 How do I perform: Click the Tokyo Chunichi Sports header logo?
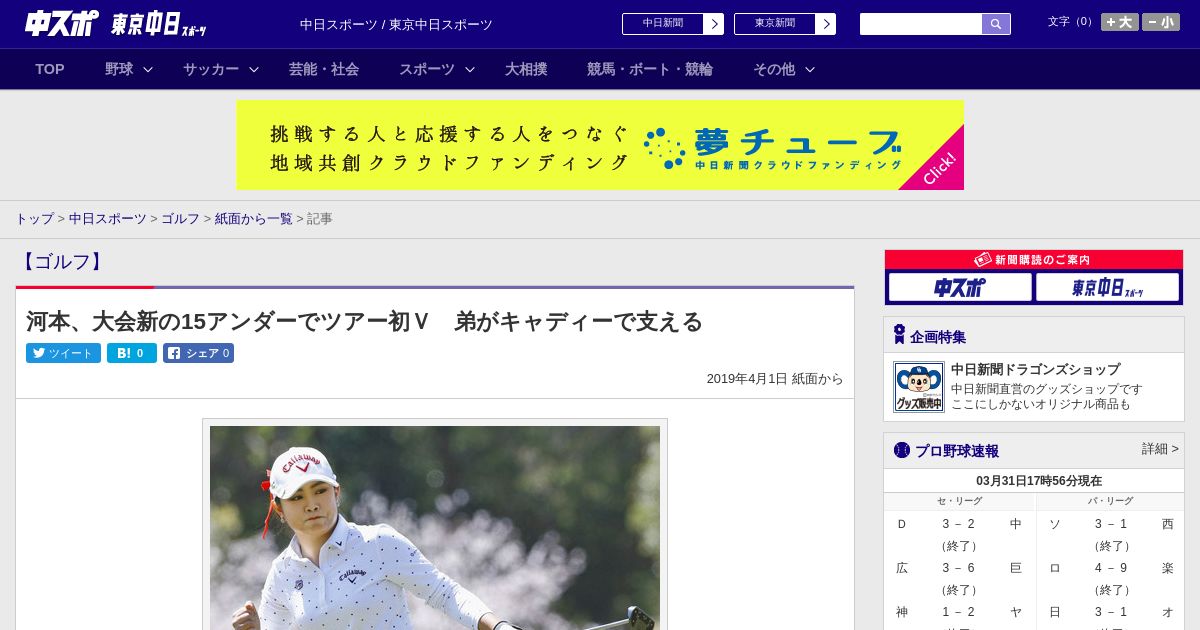pyautogui.click(x=158, y=24)
